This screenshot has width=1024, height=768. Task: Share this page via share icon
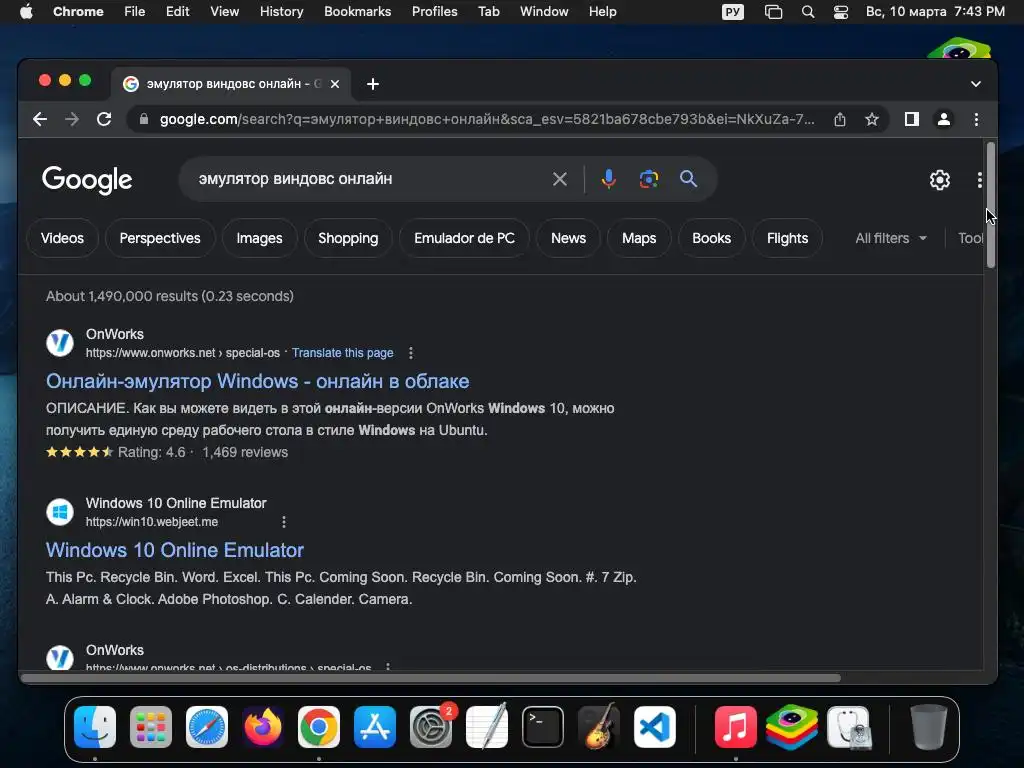point(840,120)
